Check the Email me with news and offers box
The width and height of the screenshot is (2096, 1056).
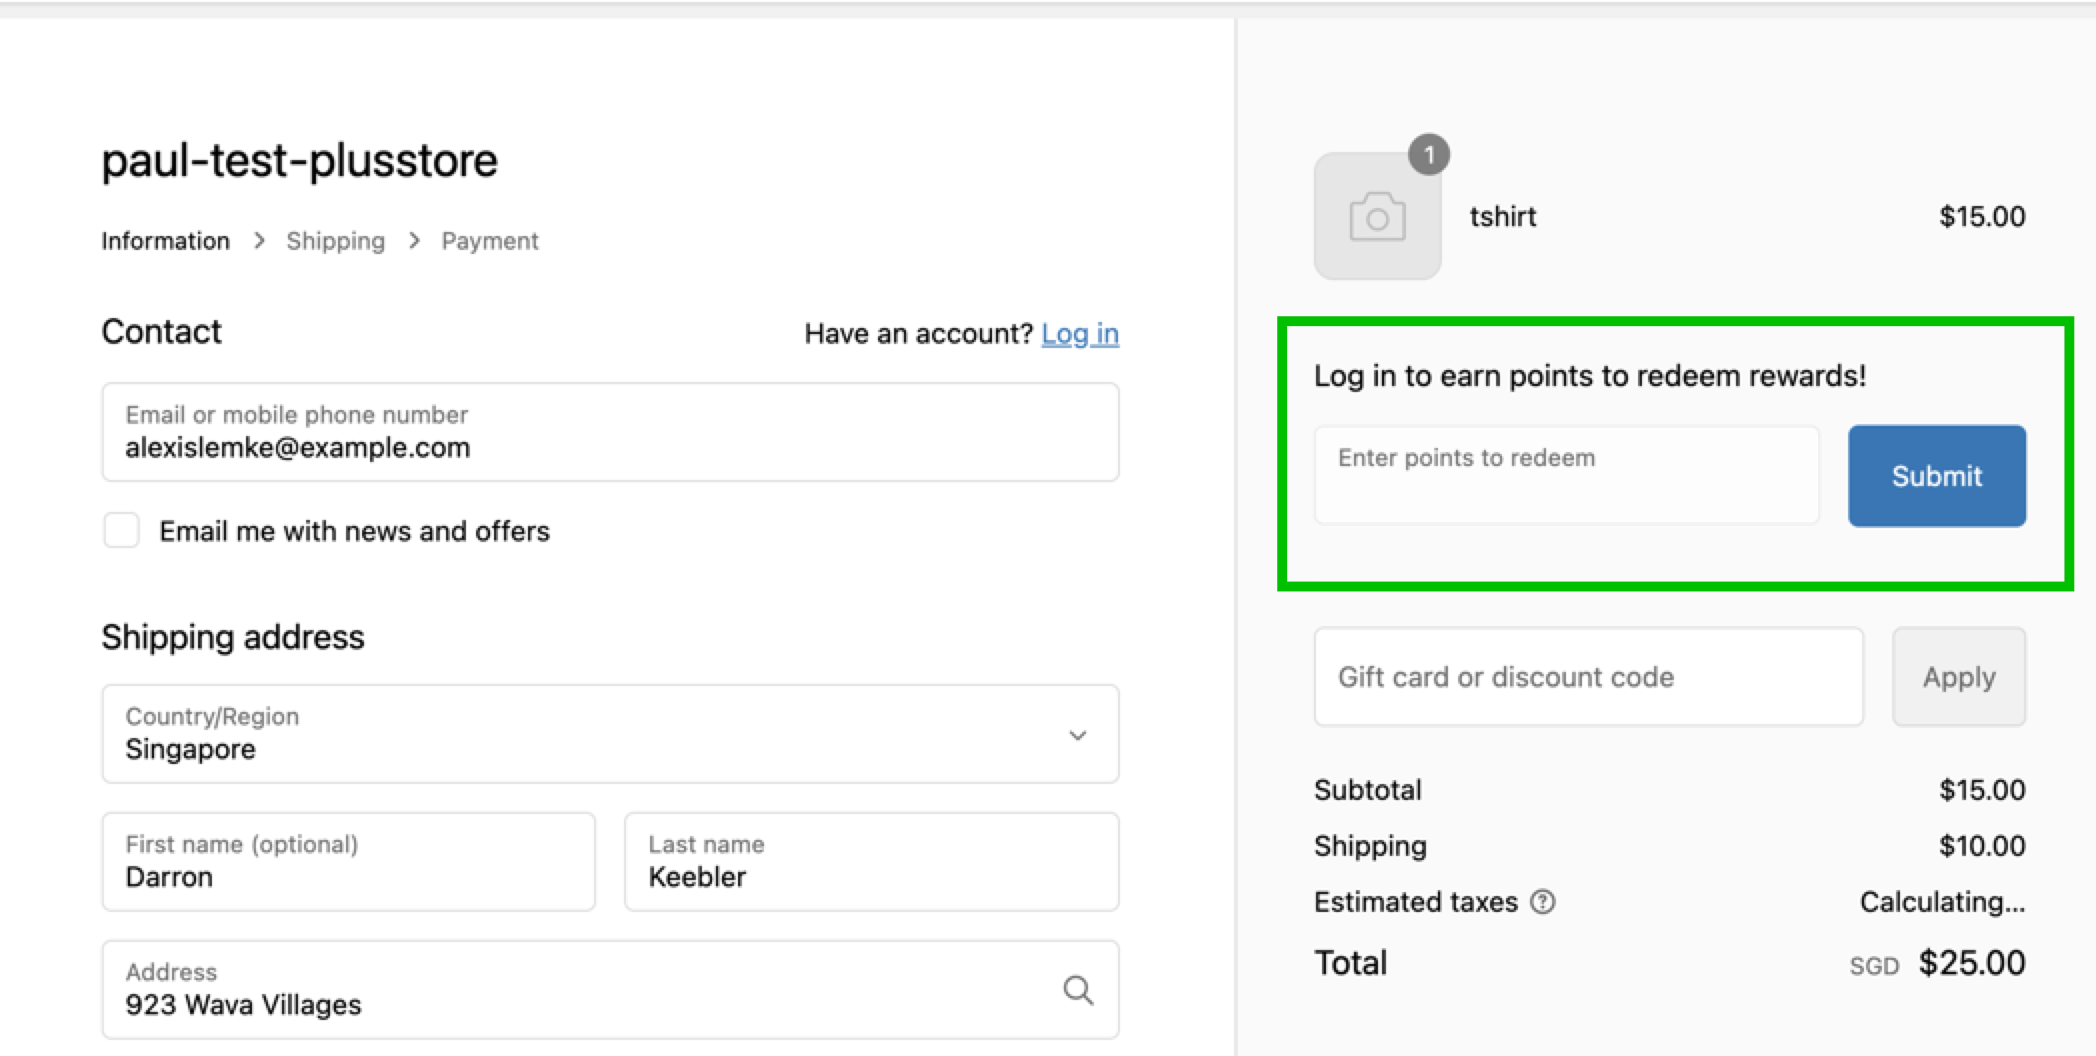pos(121,531)
